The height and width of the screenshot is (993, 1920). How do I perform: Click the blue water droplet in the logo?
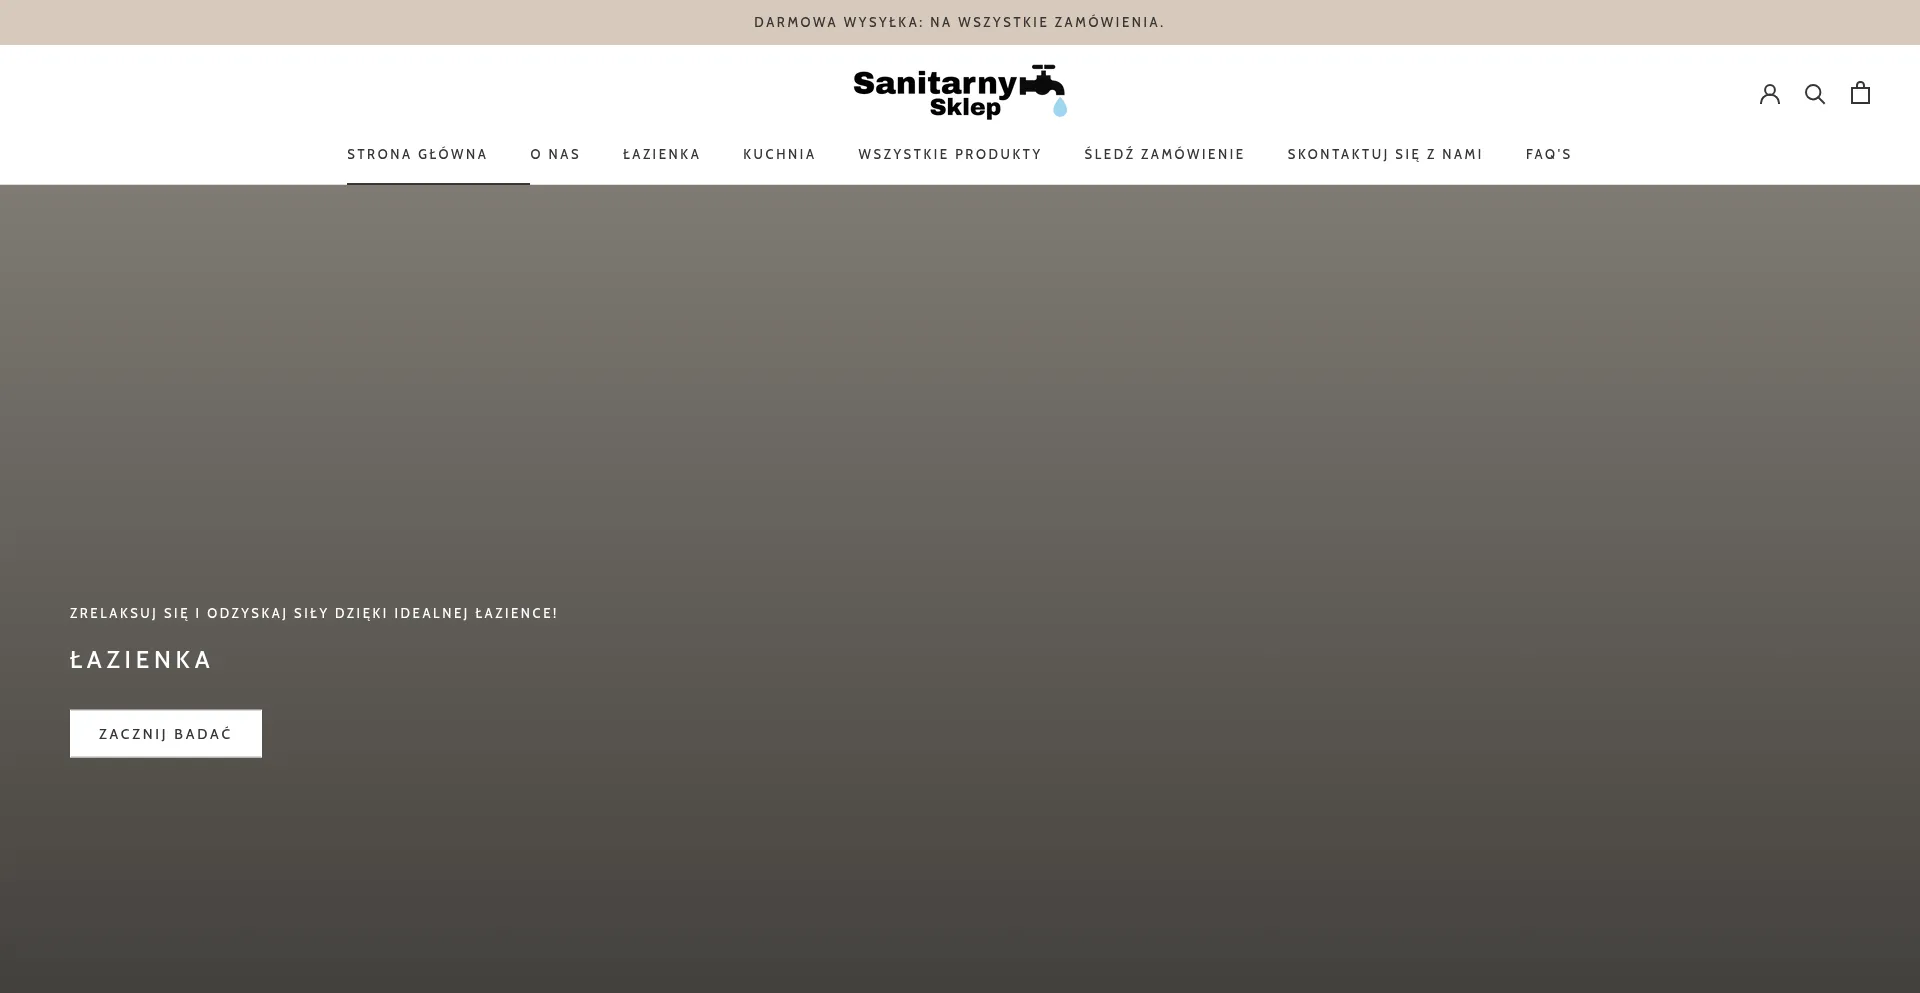pyautogui.click(x=1059, y=107)
